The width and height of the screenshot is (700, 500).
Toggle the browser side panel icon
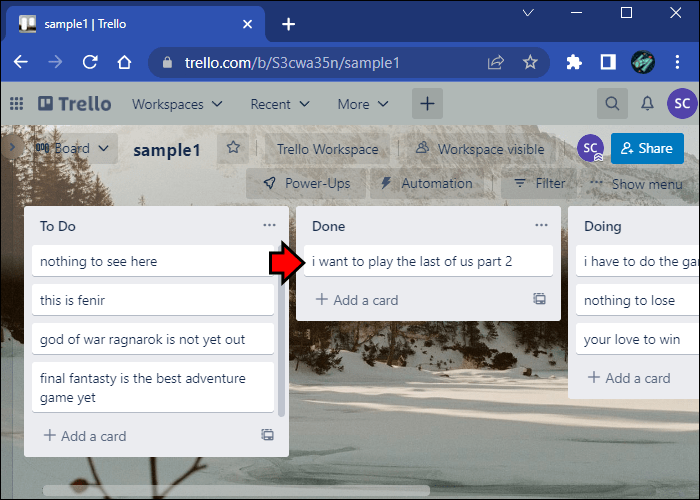(x=608, y=62)
